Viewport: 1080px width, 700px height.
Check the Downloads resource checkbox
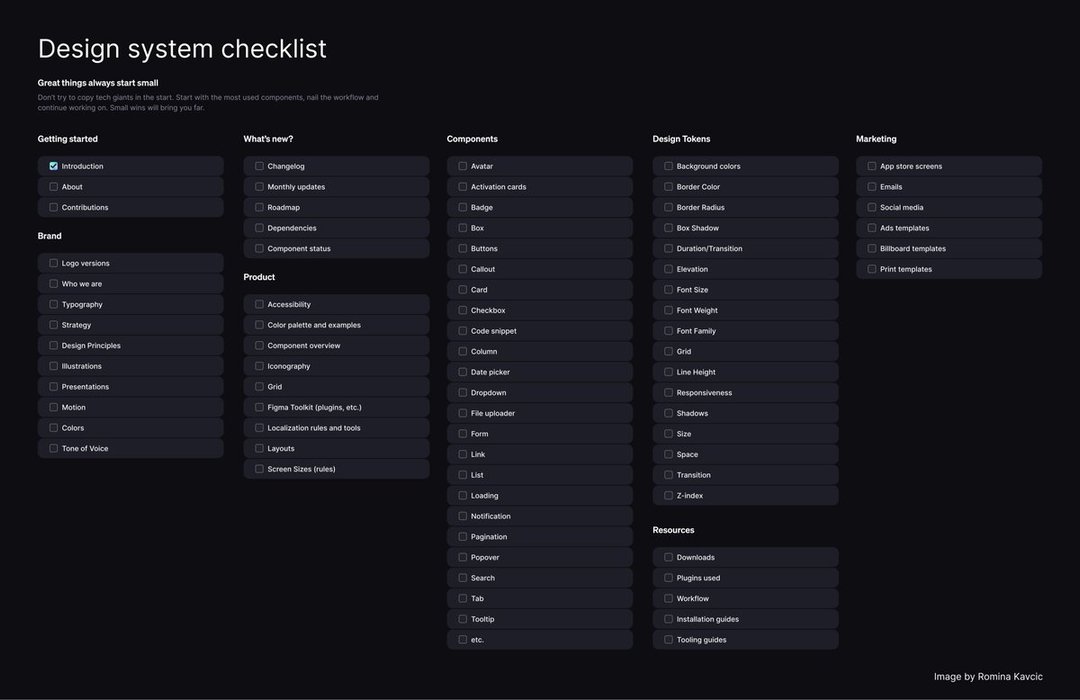click(669, 557)
